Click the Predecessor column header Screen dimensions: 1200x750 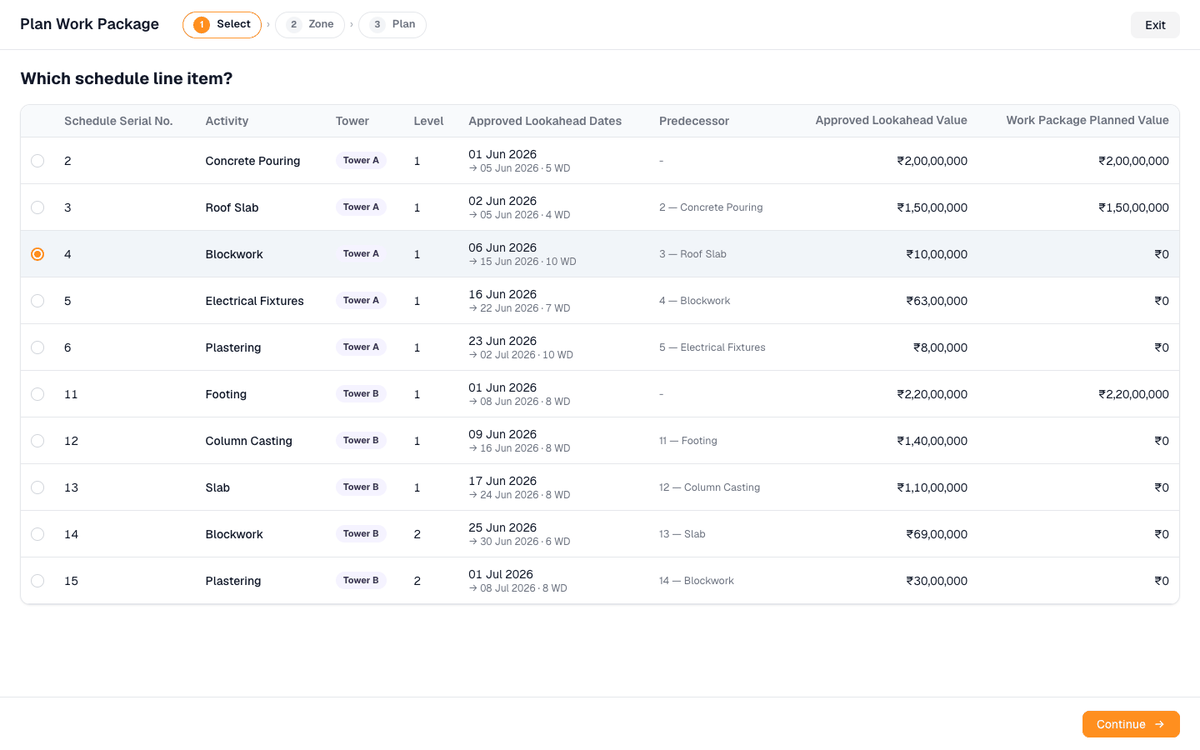(x=694, y=121)
